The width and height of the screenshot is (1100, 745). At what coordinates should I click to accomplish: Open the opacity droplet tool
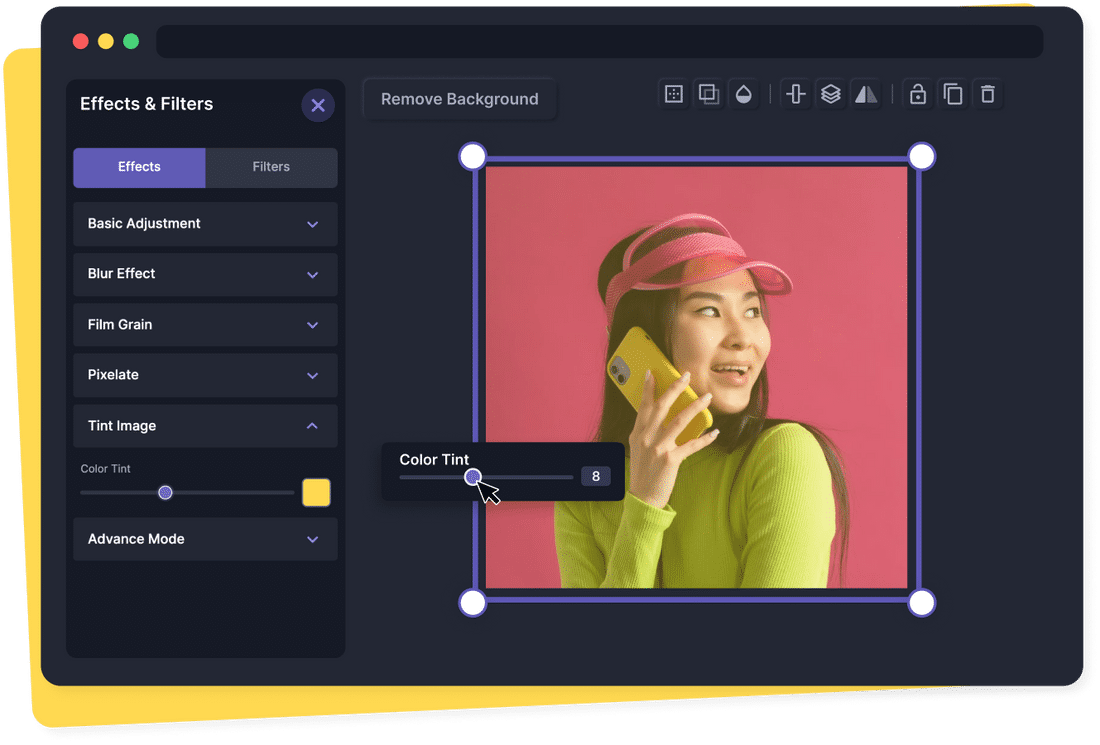(x=743, y=94)
